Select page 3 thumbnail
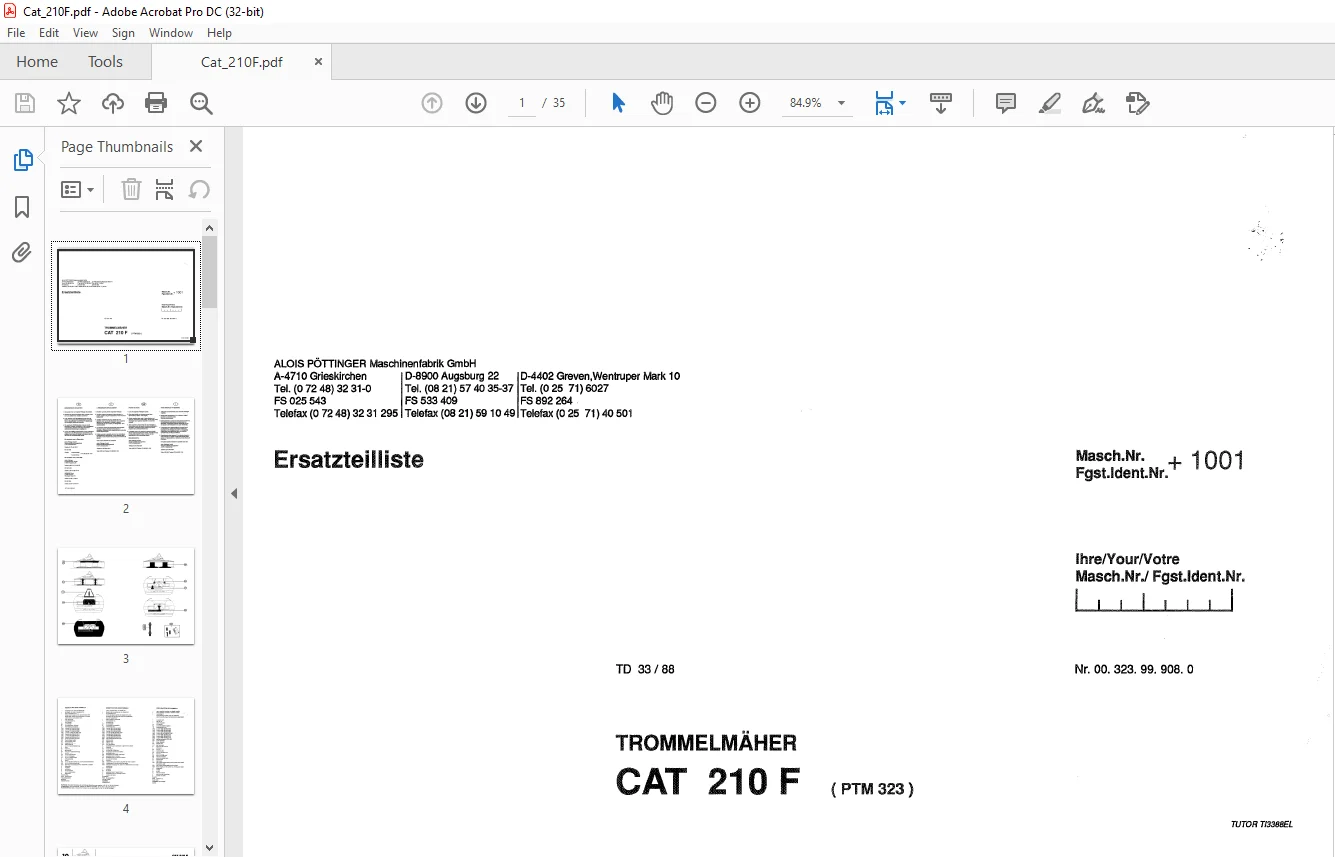 [126, 596]
